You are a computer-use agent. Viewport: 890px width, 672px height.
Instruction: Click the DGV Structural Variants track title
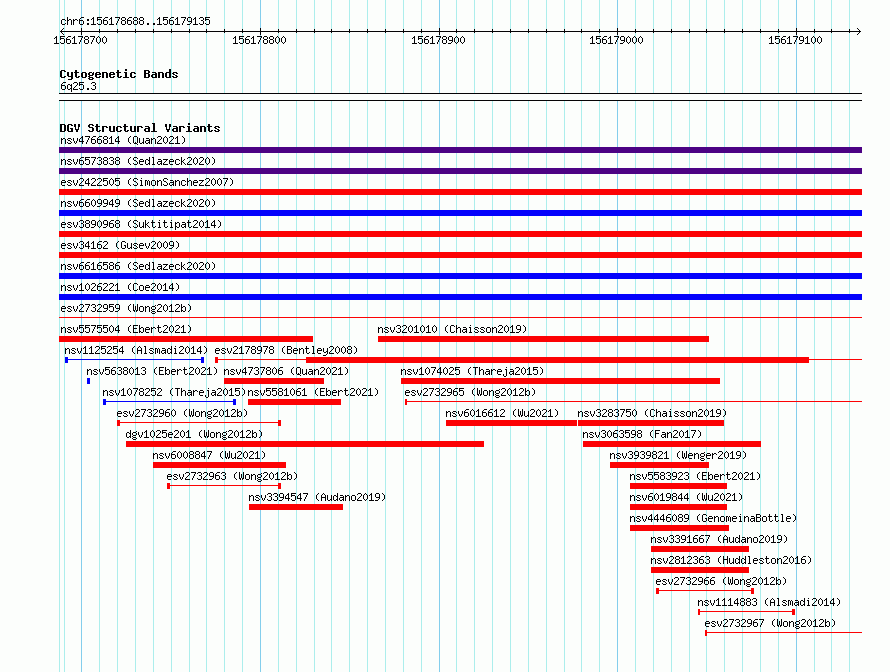[x=140, y=128]
